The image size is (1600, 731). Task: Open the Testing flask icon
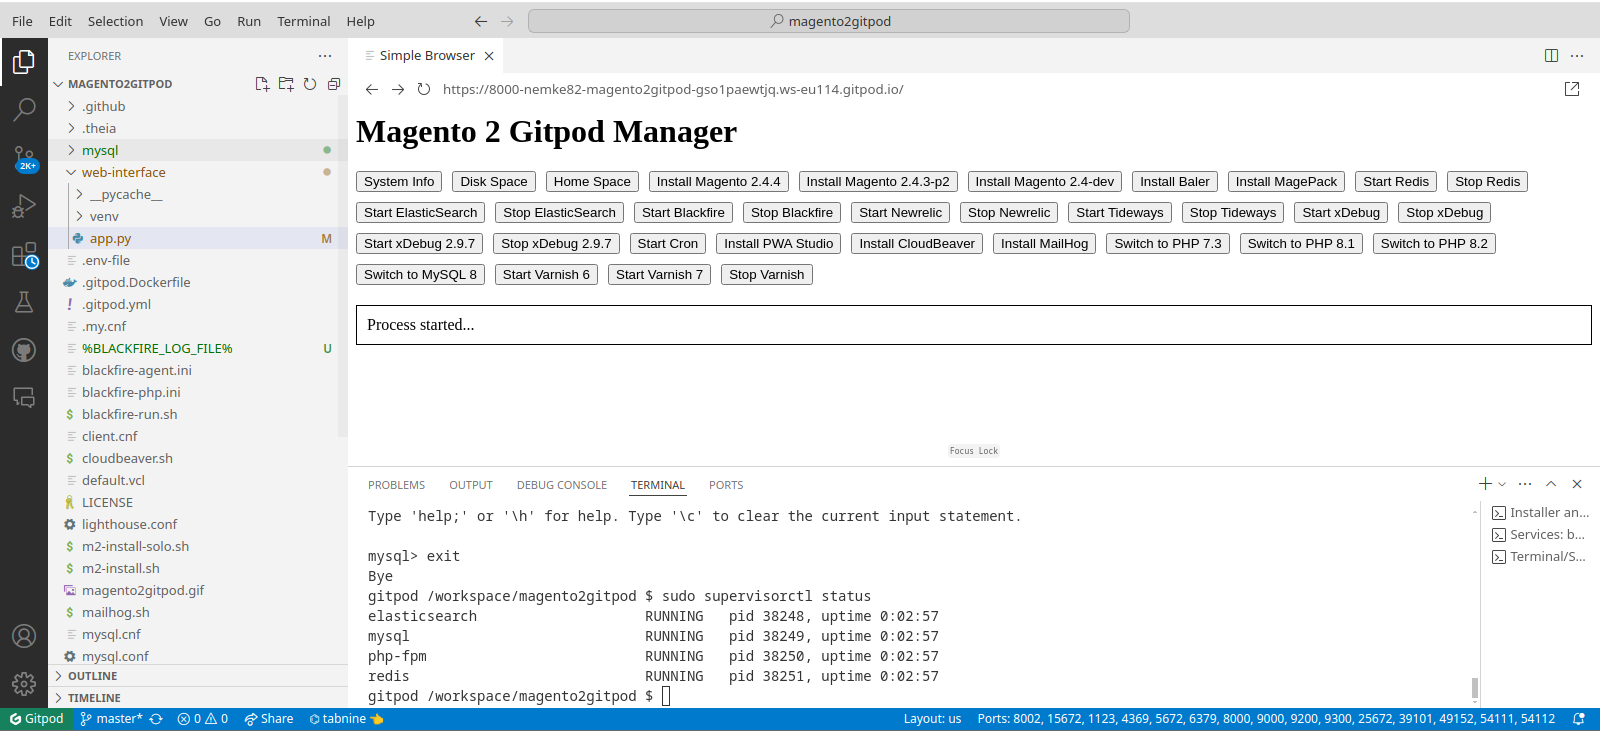pyautogui.click(x=24, y=302)
